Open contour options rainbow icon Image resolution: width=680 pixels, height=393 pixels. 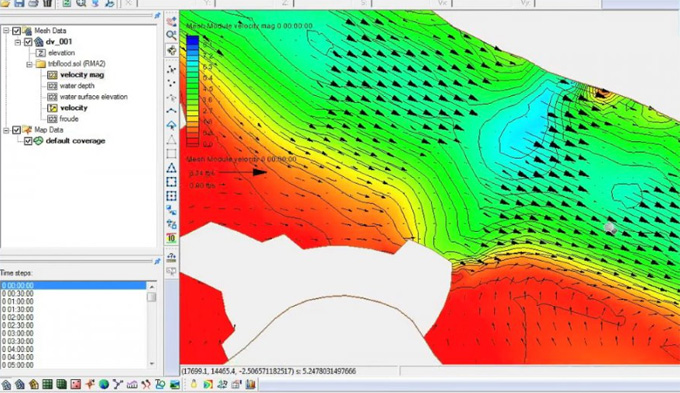click(x=208, y=384)
